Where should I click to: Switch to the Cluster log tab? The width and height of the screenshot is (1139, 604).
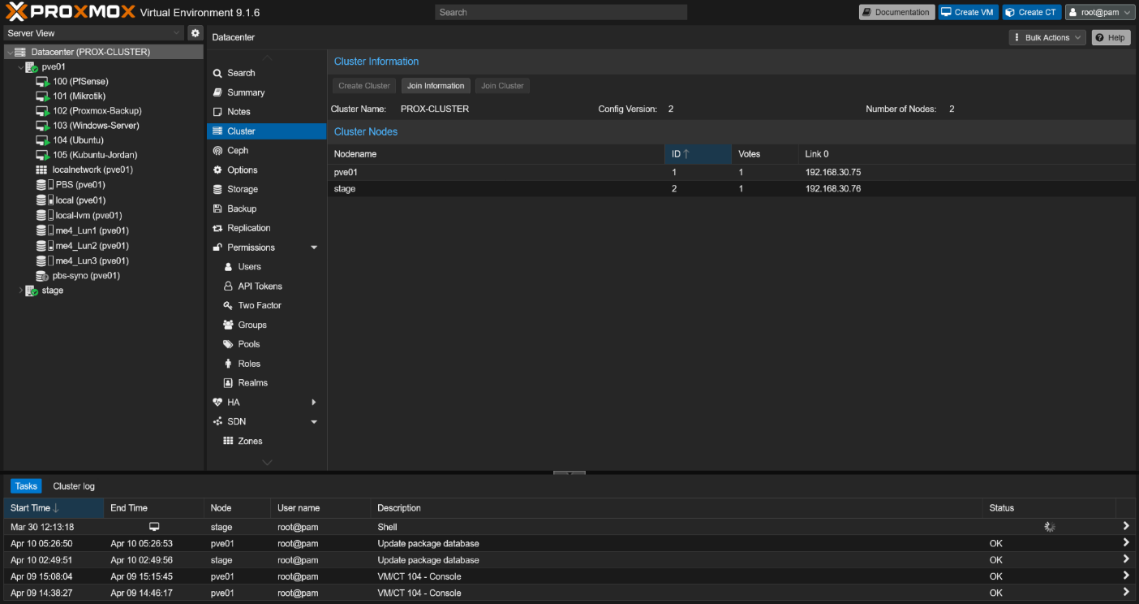click(73, 486)
